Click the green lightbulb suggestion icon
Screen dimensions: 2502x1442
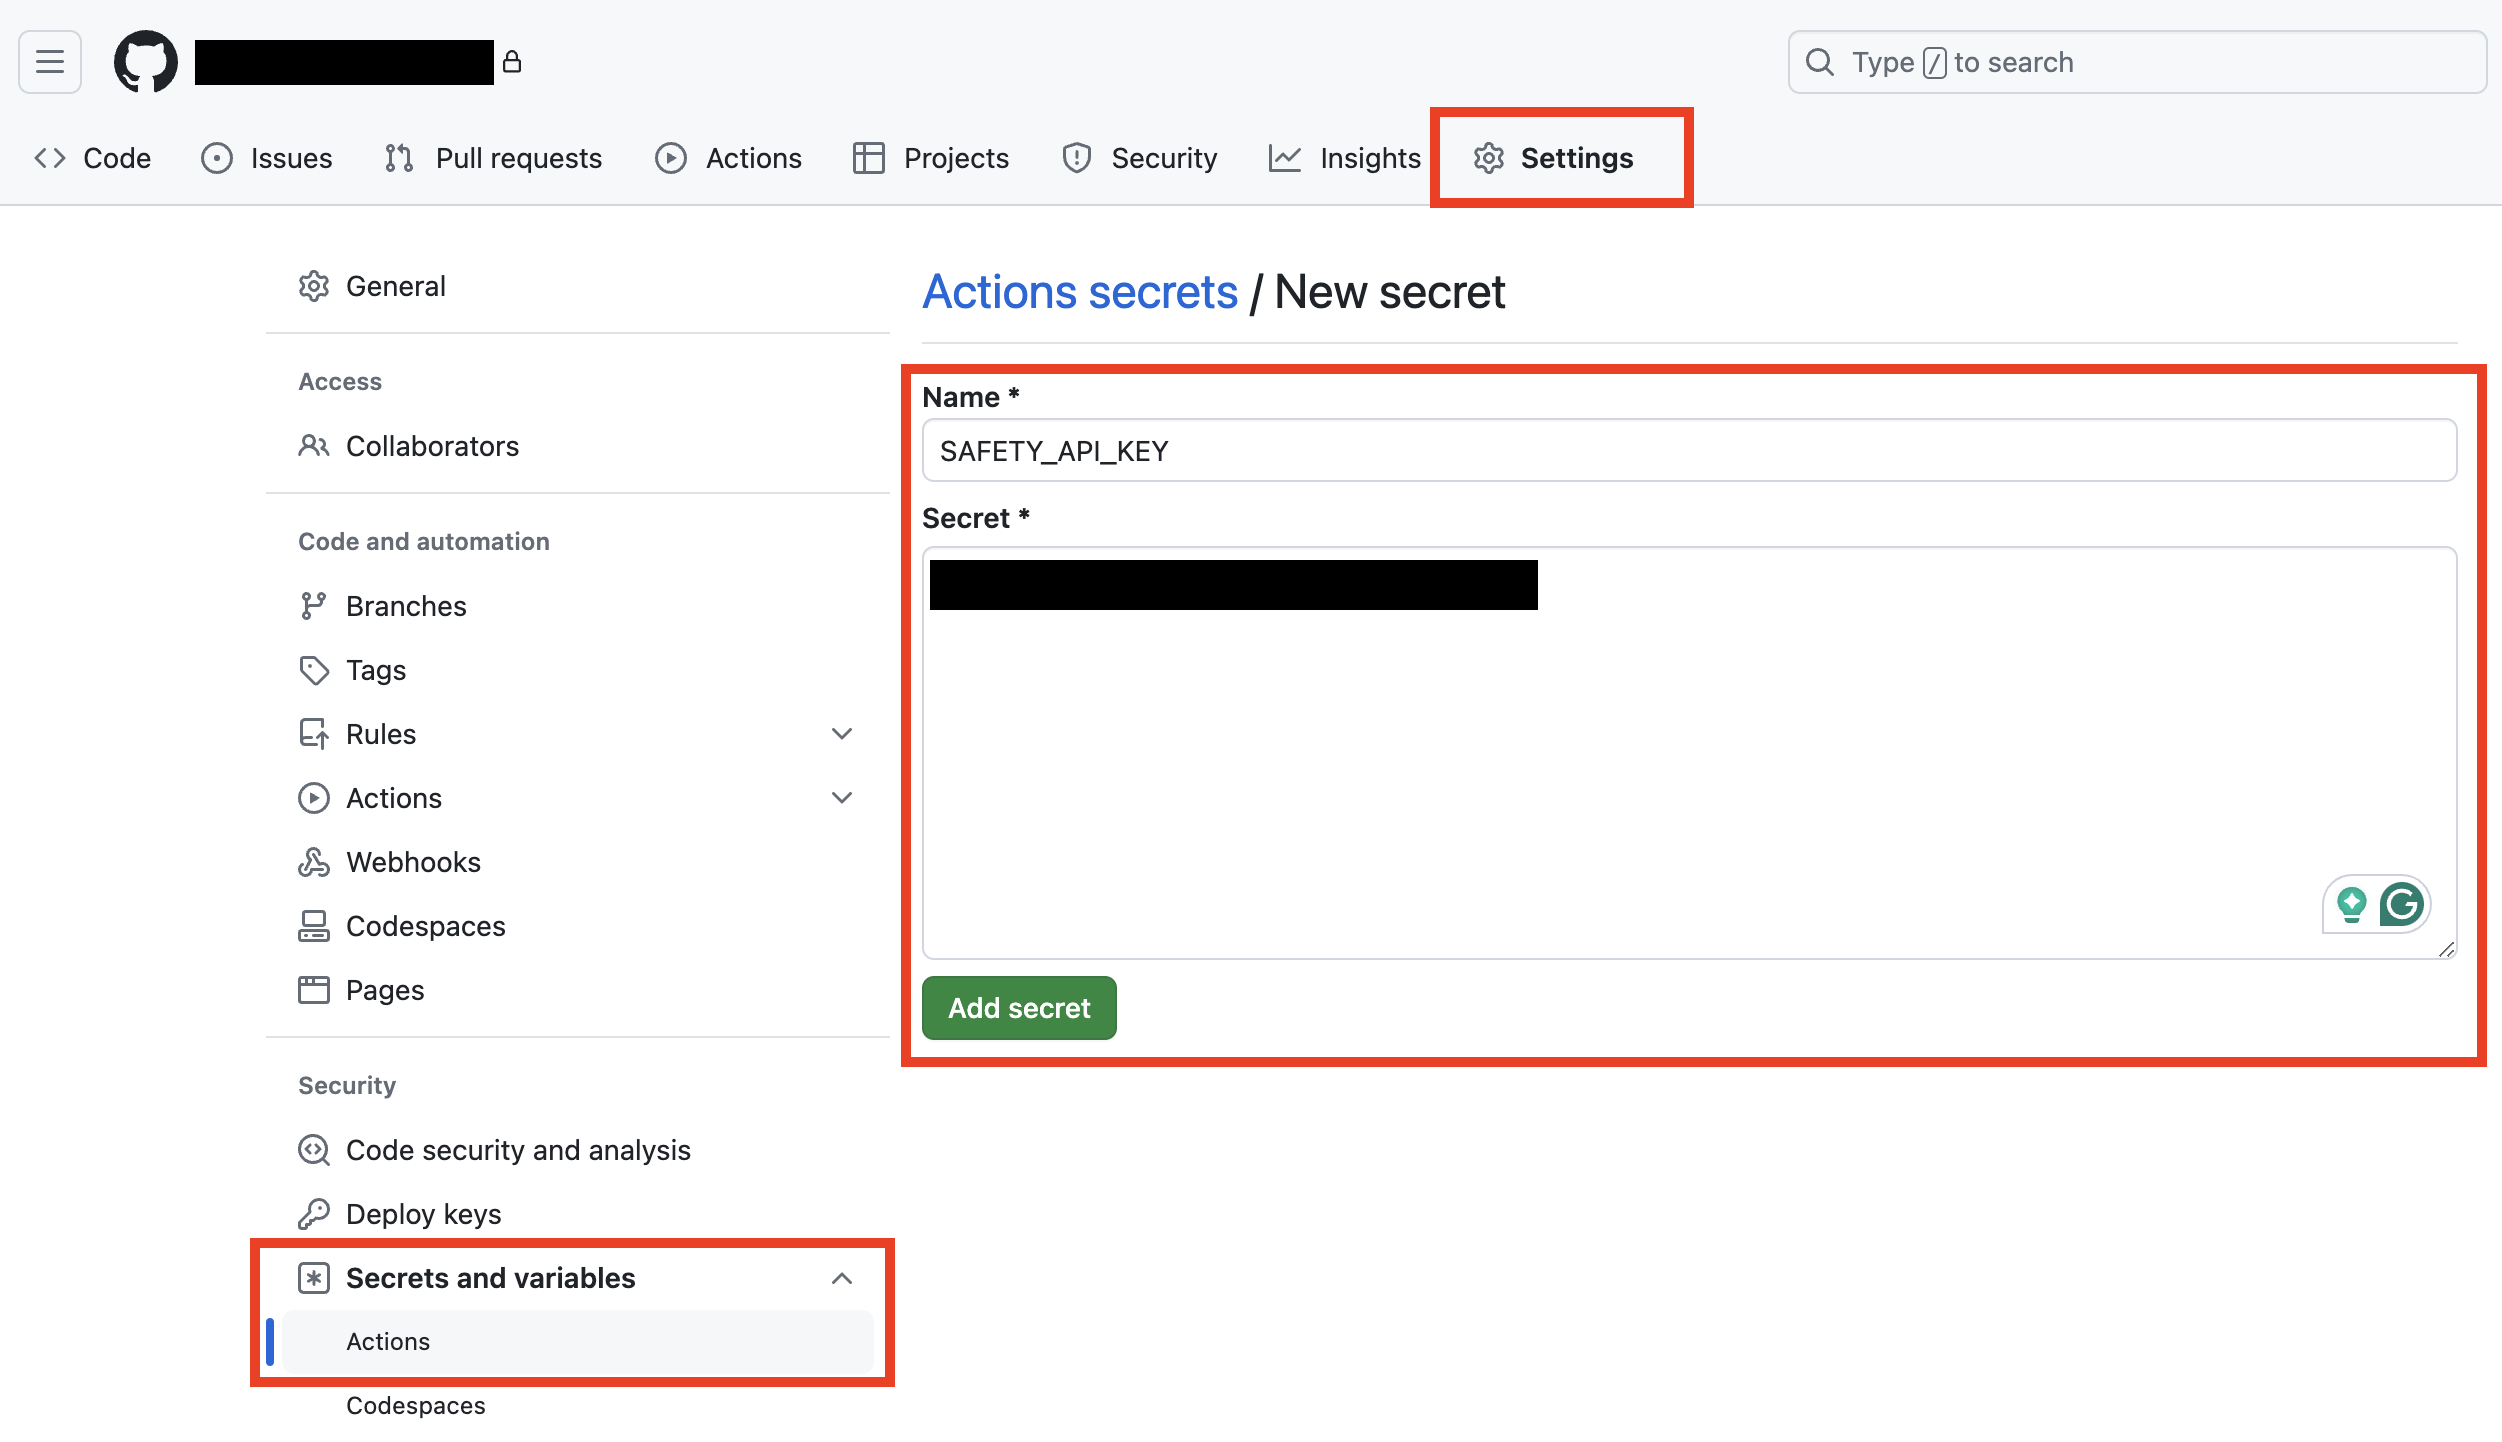2351,905
